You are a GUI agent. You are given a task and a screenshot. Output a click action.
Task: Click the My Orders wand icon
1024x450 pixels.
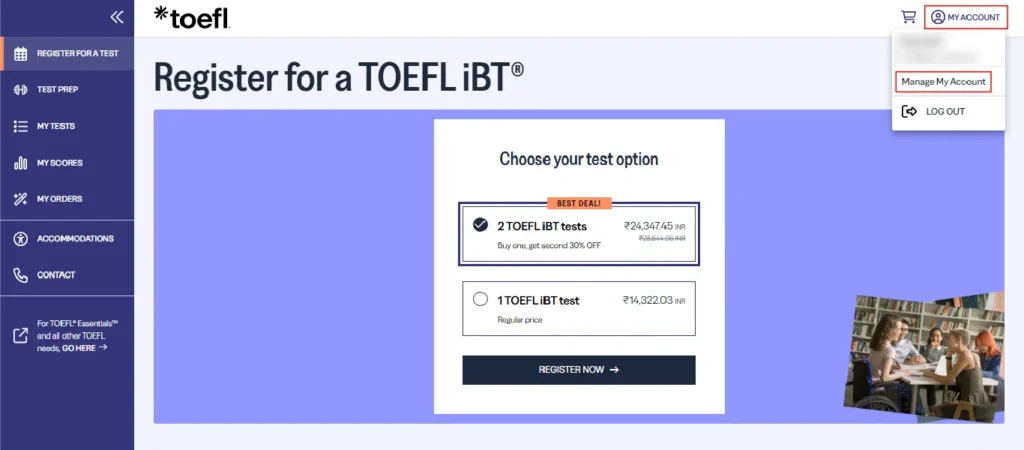click(20, 199)
